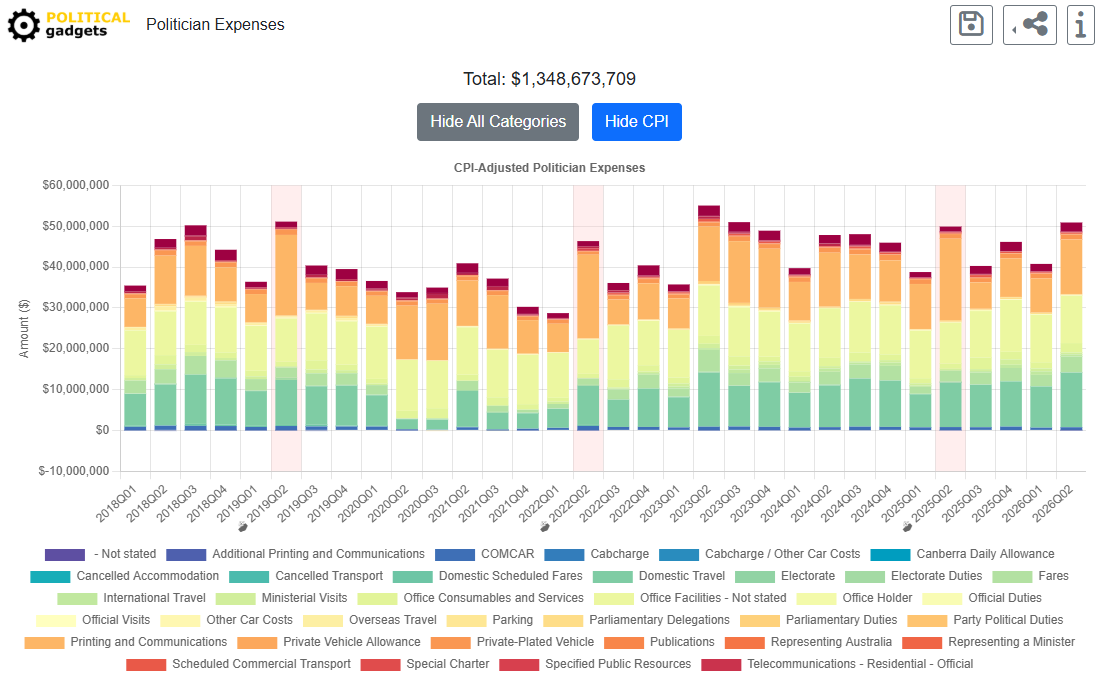Toggle Canberra Daily Allowance legend entry
This screenshot has height=676, width=1099.
point(962,554)
